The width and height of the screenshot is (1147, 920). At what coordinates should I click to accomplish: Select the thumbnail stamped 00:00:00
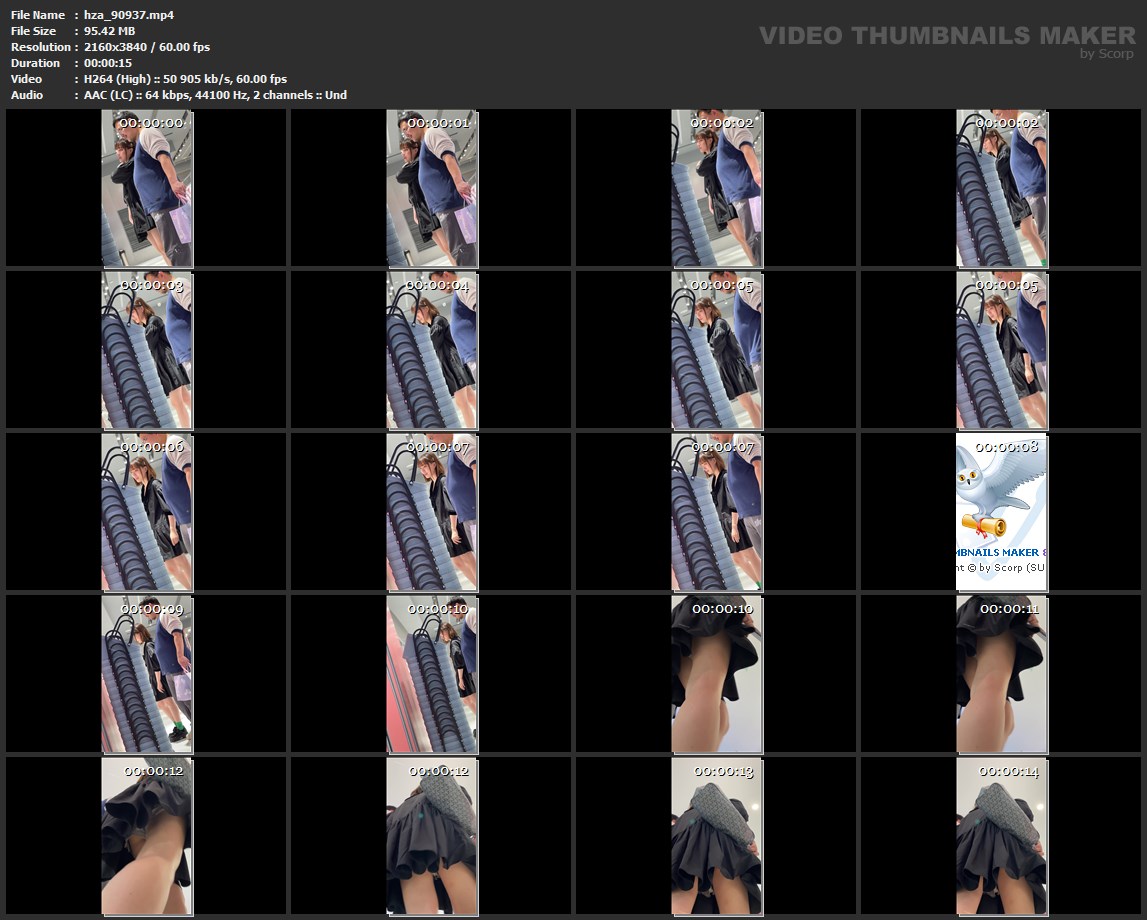coord(147,189)
